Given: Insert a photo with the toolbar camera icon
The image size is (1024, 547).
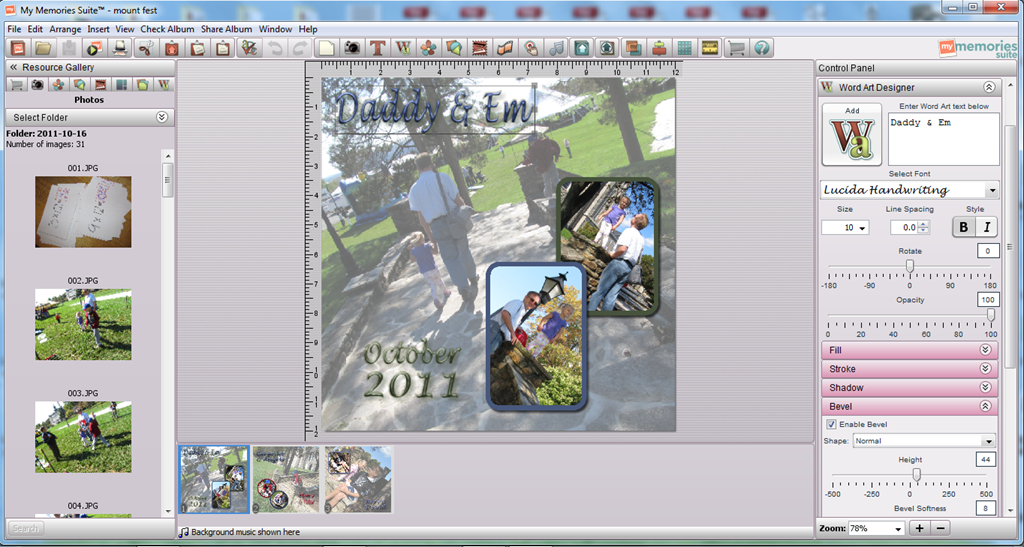Looking at the screenshot, I should coord(351,48).
